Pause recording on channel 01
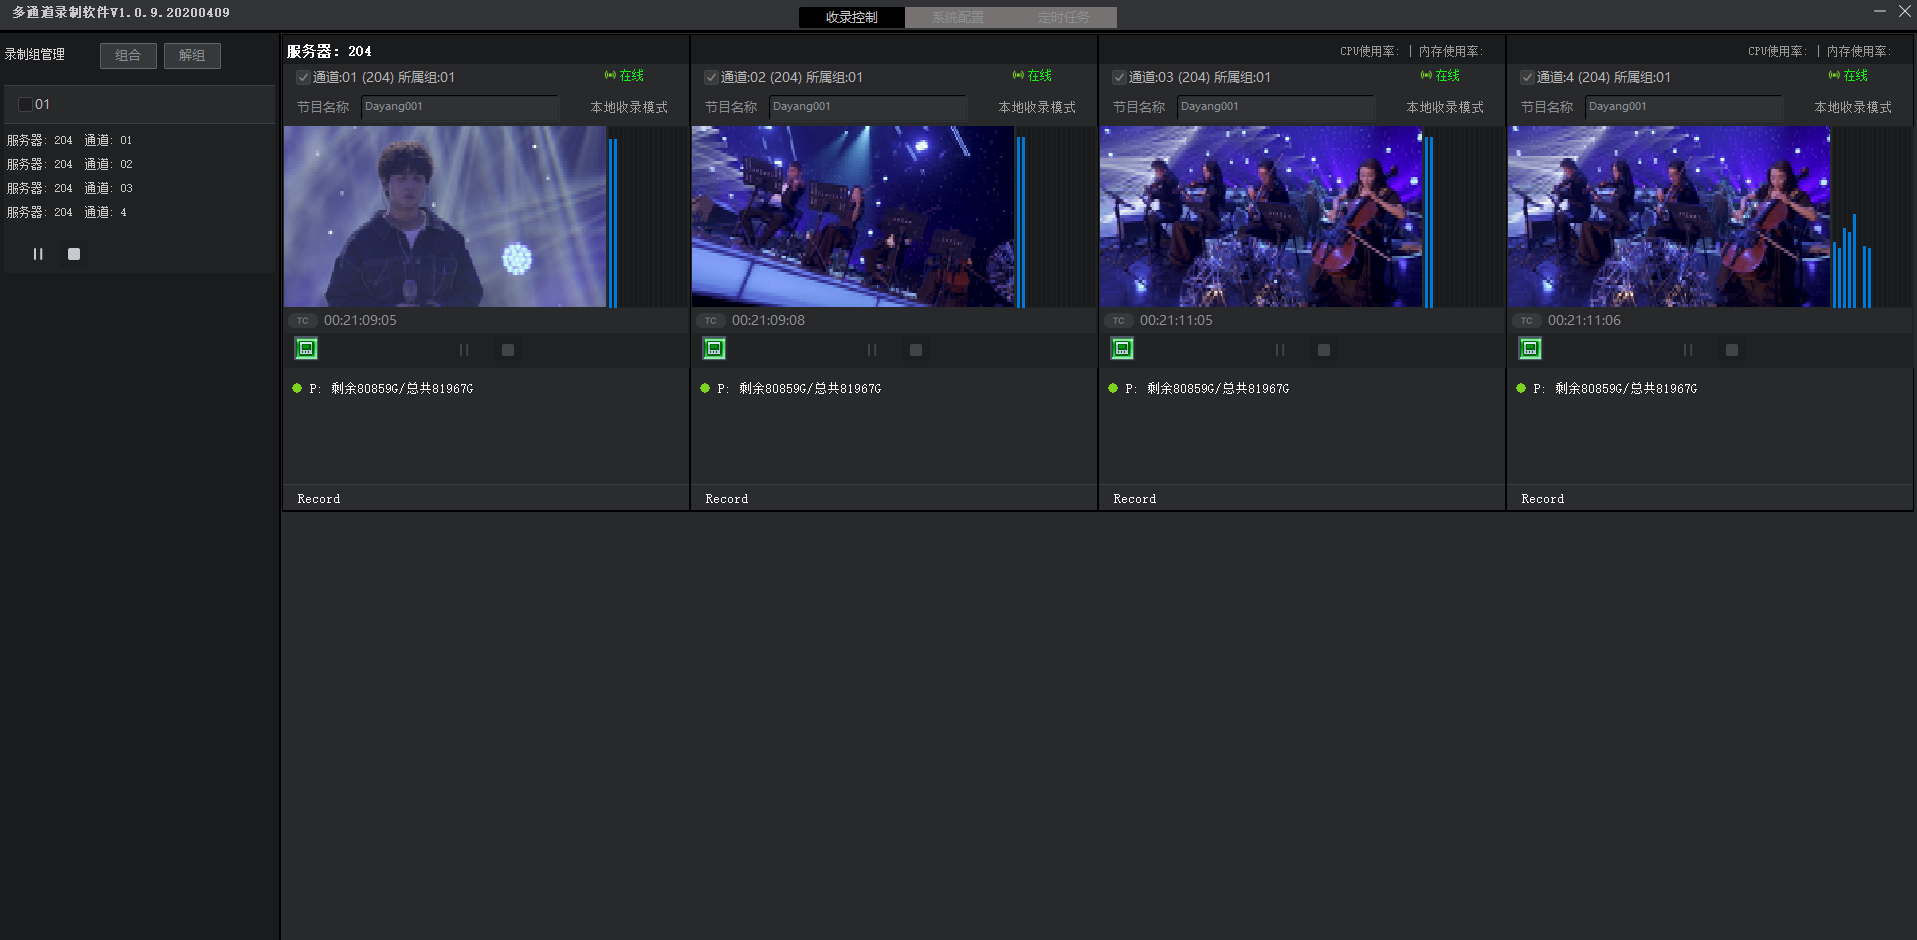 (464, 350)
